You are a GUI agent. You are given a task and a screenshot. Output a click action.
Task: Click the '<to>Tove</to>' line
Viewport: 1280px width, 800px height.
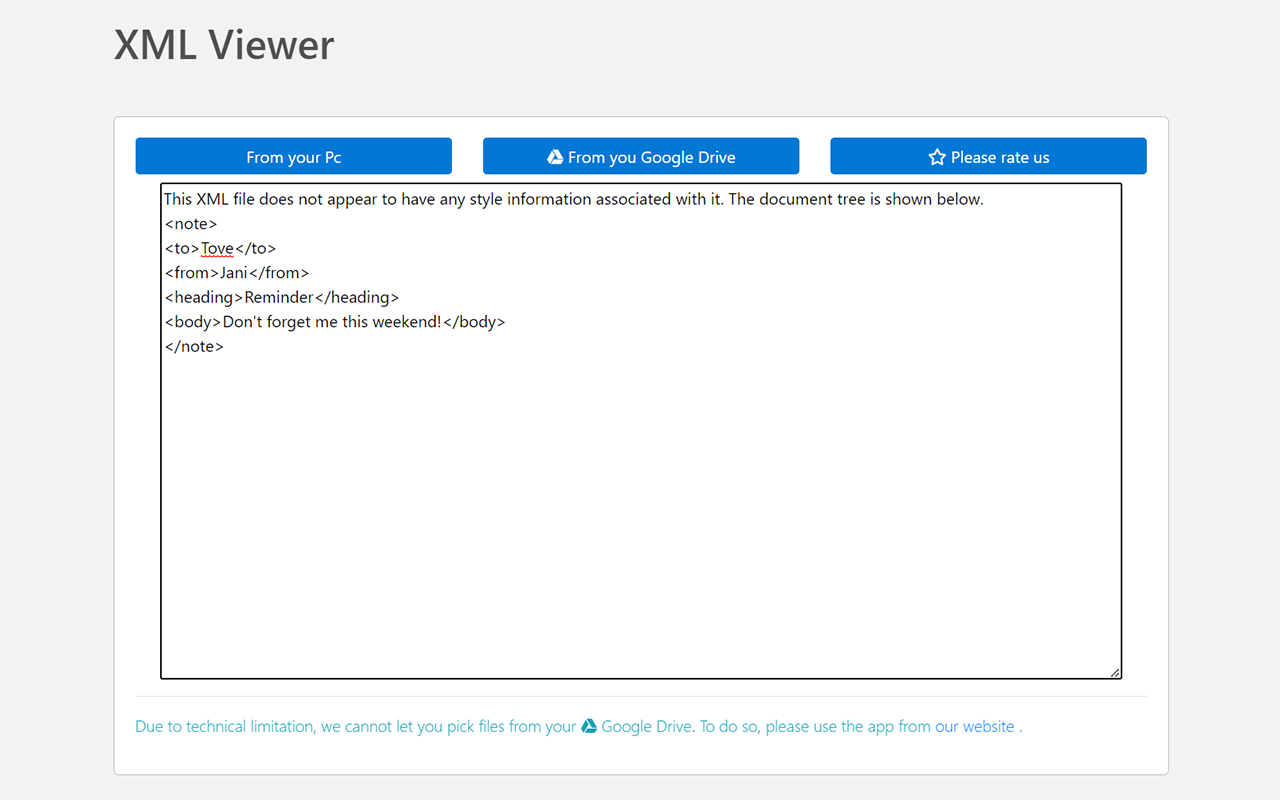point(220,248)
